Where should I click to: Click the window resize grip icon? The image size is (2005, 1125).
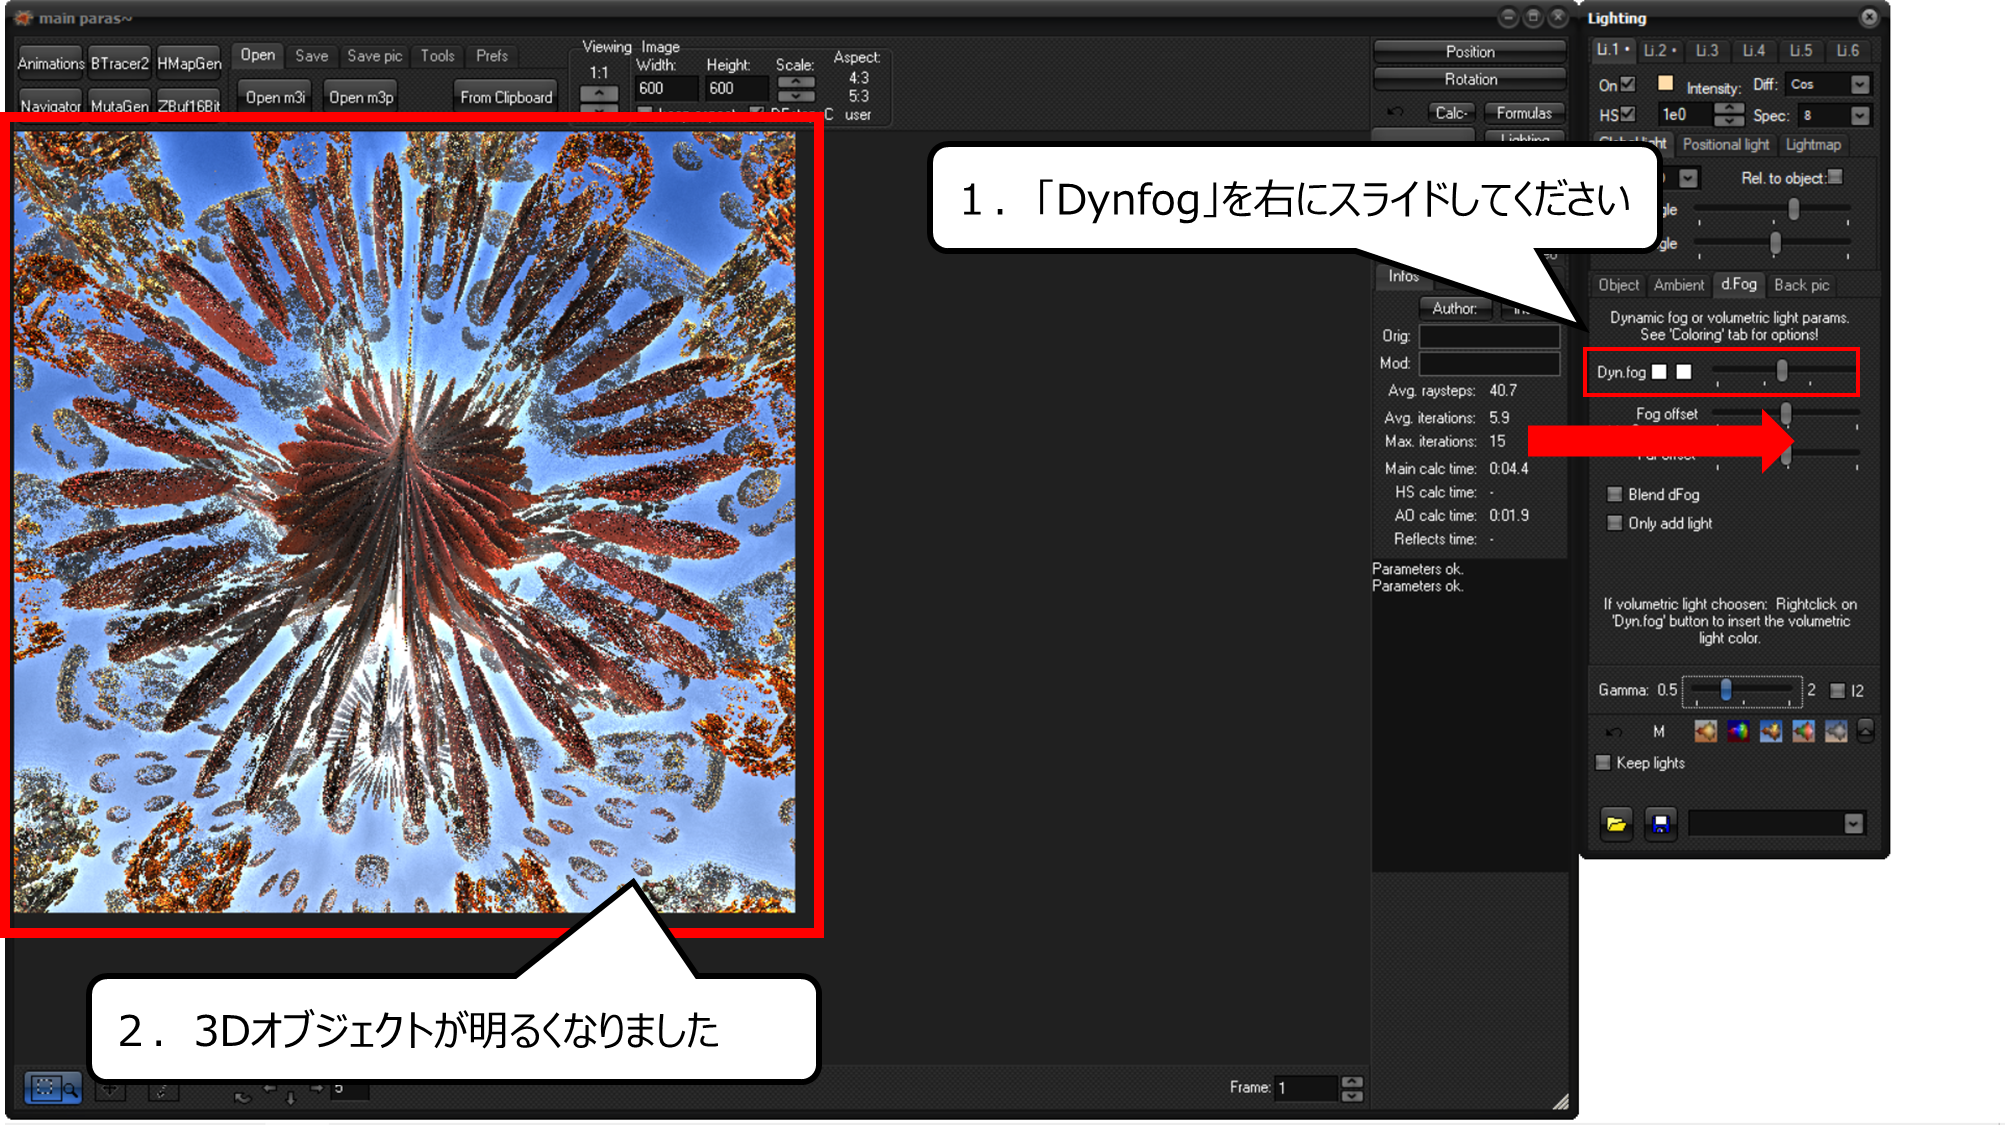tap(1560, 1101)
